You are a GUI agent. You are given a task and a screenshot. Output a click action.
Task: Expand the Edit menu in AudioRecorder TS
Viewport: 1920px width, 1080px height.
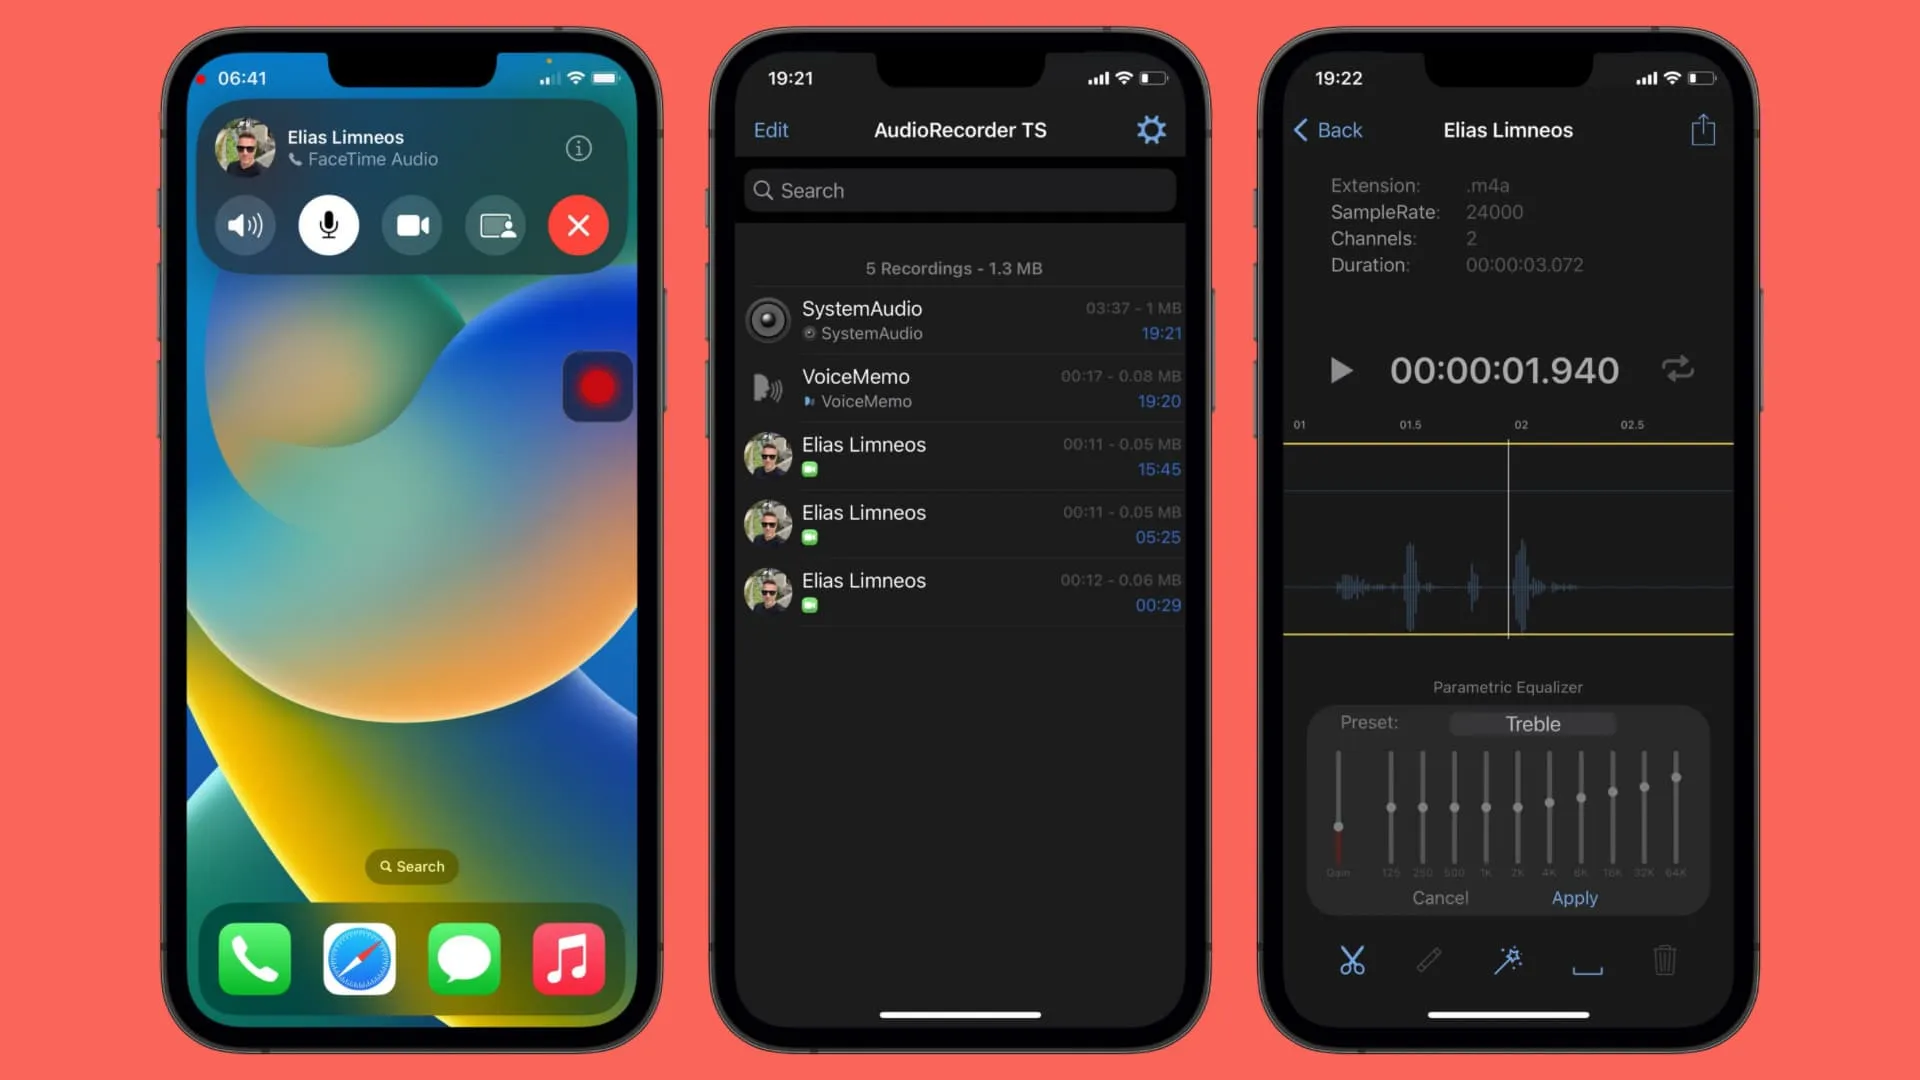(770, 129)
